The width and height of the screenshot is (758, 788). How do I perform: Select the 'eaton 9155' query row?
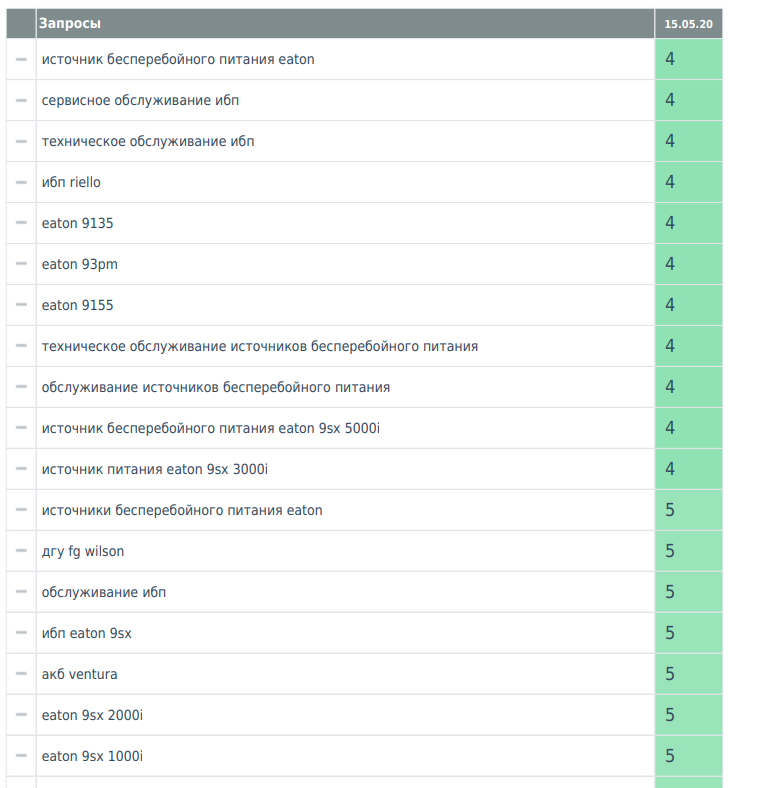[345, 305]
